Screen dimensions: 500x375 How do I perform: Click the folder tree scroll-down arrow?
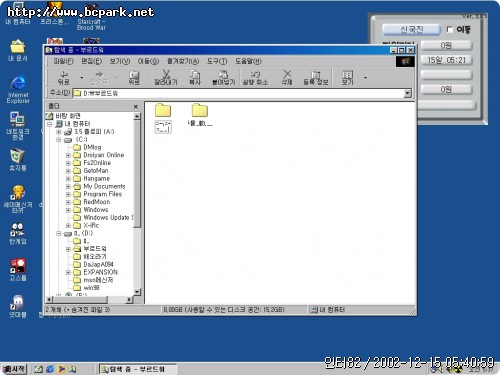point(137,292)
